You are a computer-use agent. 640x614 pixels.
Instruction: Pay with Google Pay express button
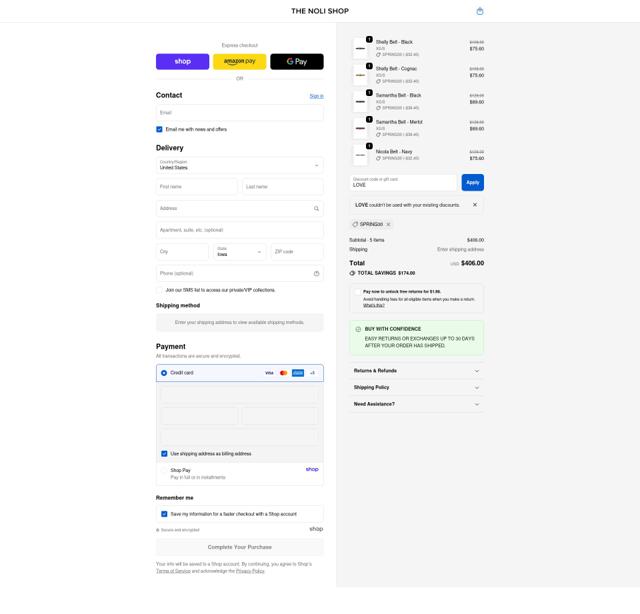[x=296, y=61]
